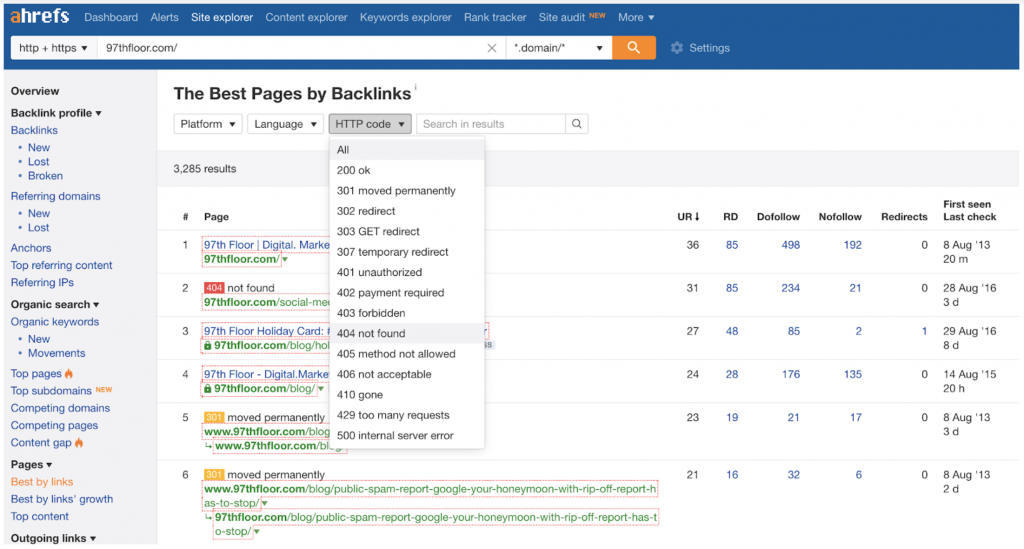
Task: Open the http + https protocol dropdown
Action: pyautogui.click(x=54, y=48)
